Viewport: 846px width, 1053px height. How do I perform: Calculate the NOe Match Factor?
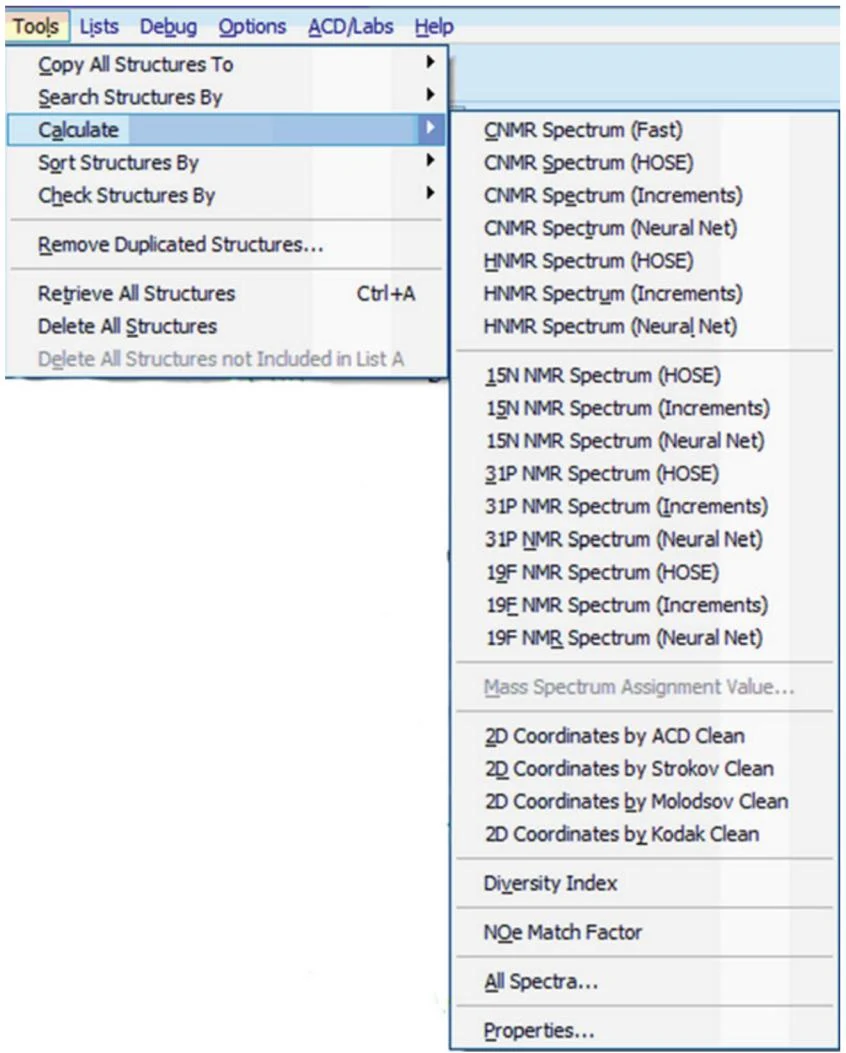(645, 932)
